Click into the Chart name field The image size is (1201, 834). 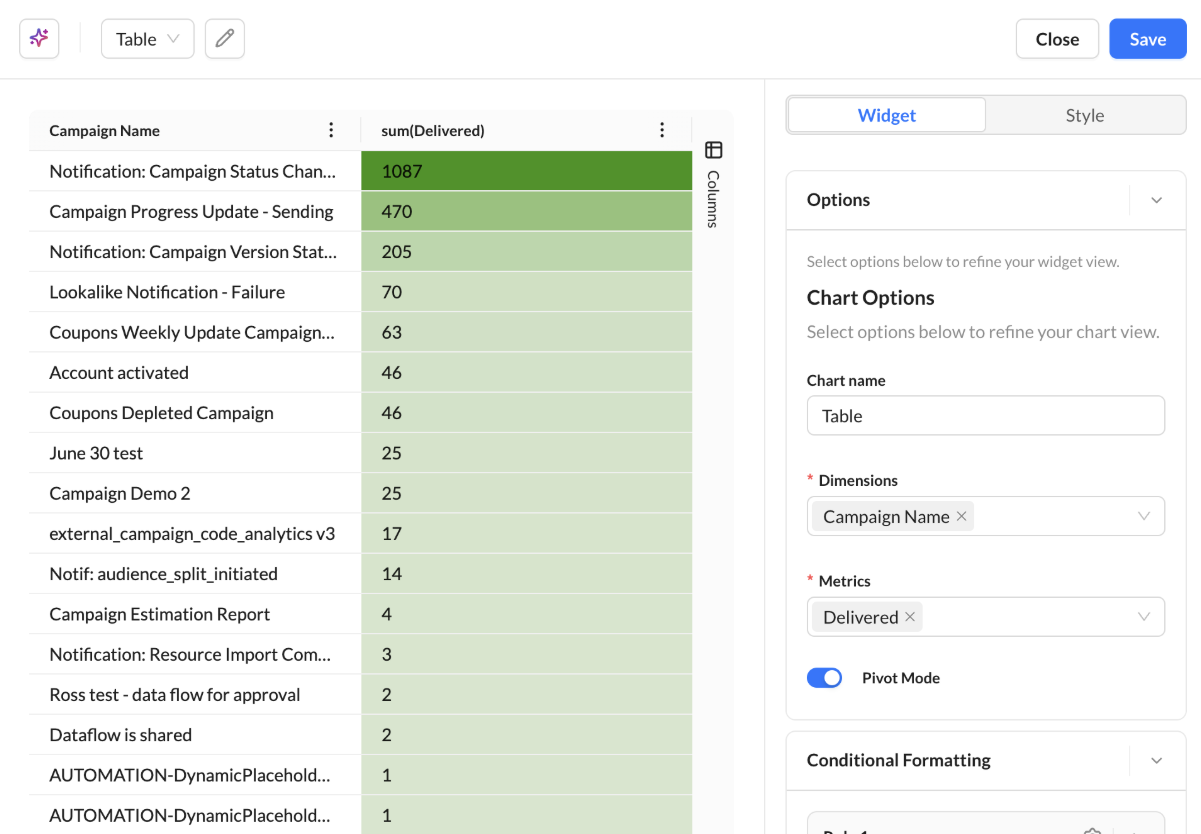point(986,416)
